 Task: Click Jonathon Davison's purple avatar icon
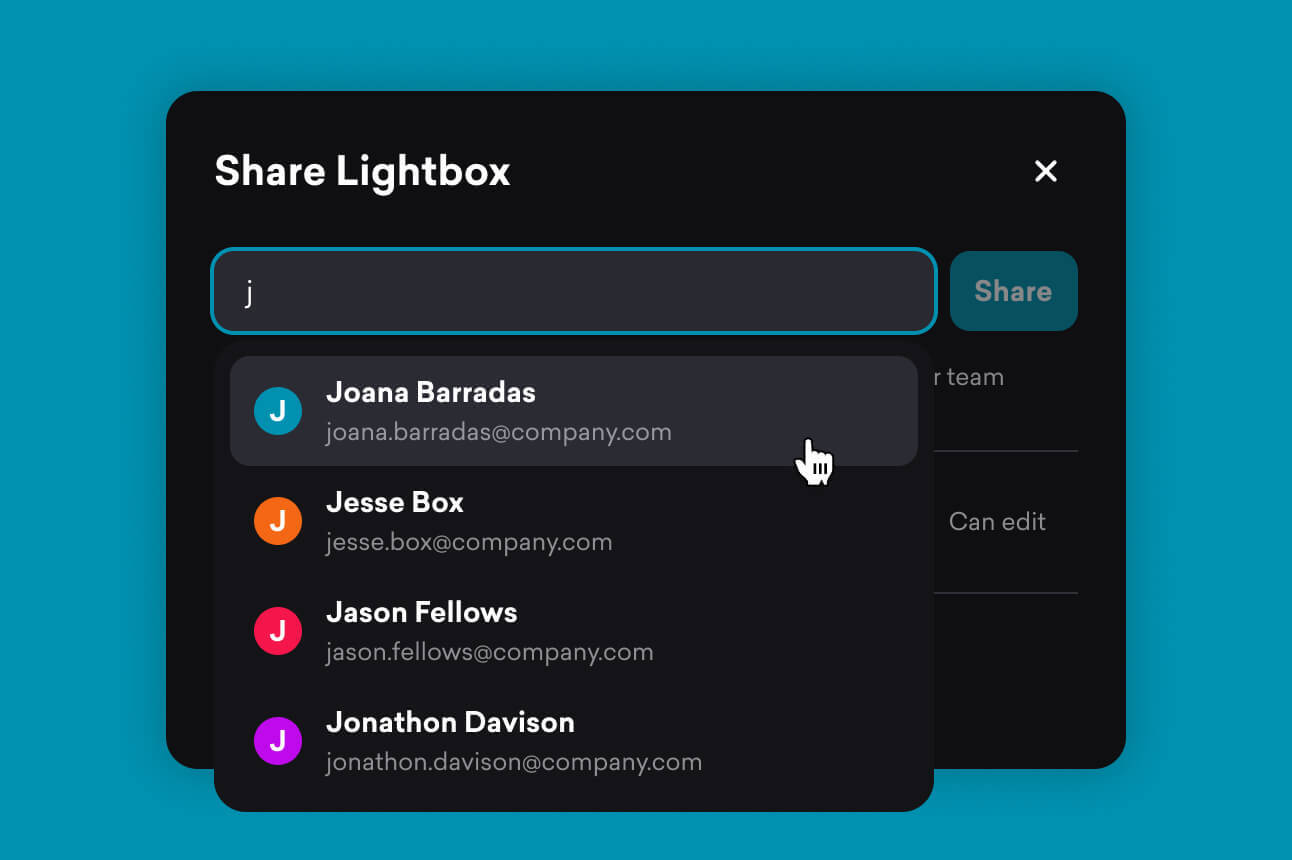pyautogui.click(x=278, y=741)
